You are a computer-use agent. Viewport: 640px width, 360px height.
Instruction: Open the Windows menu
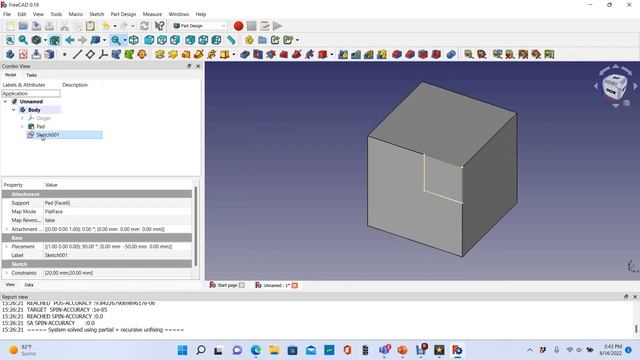click(x=179, y=14)
